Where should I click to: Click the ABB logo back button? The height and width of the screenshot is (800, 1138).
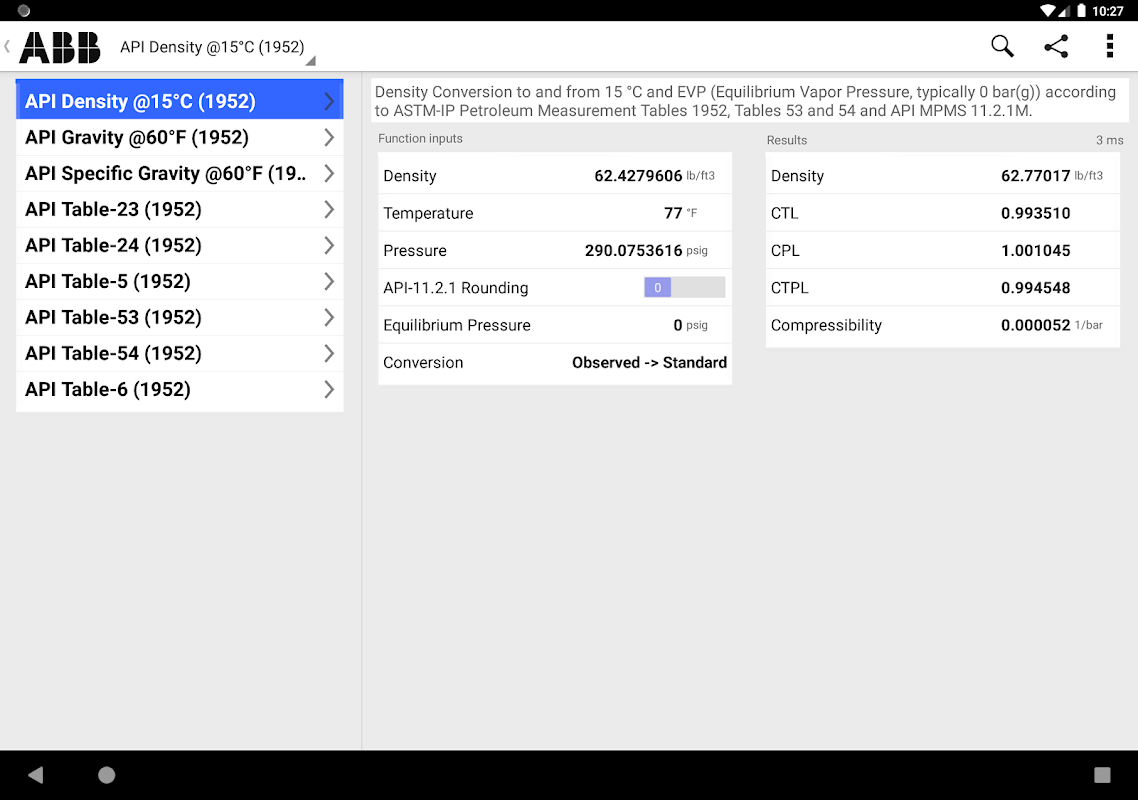click(x=52, y=47)
